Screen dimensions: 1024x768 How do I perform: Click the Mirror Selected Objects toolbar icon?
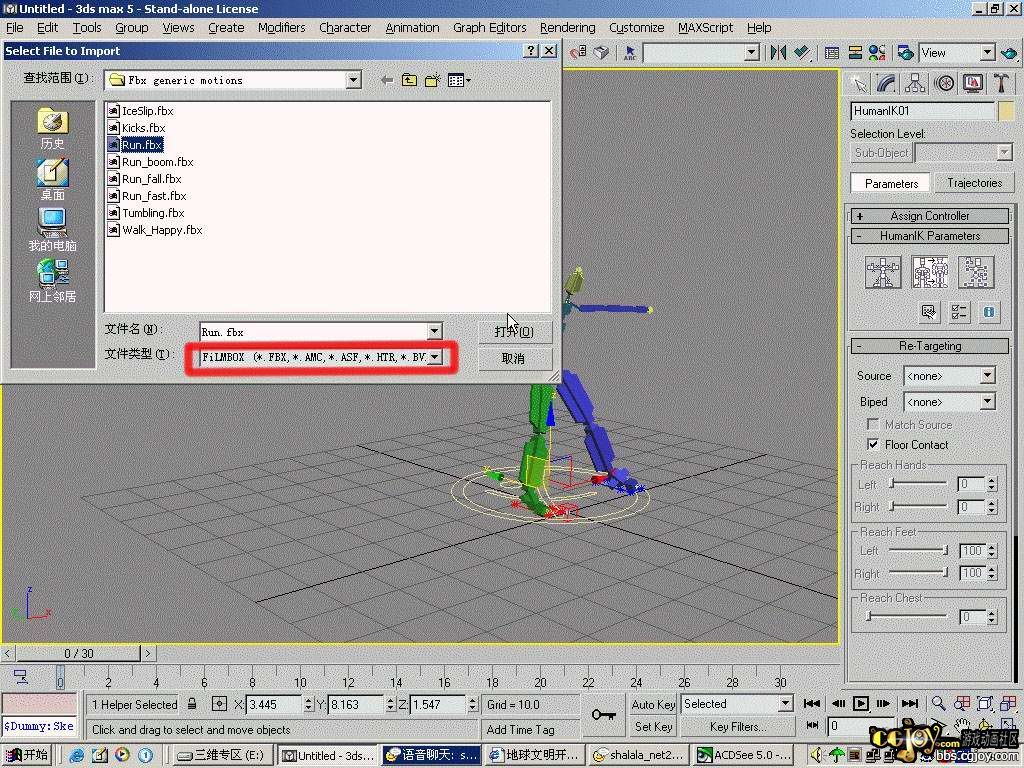tap(778, 52)
